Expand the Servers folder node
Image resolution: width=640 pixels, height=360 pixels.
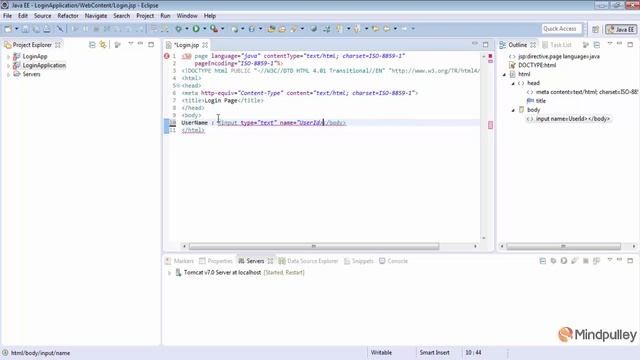pos(9,75)
